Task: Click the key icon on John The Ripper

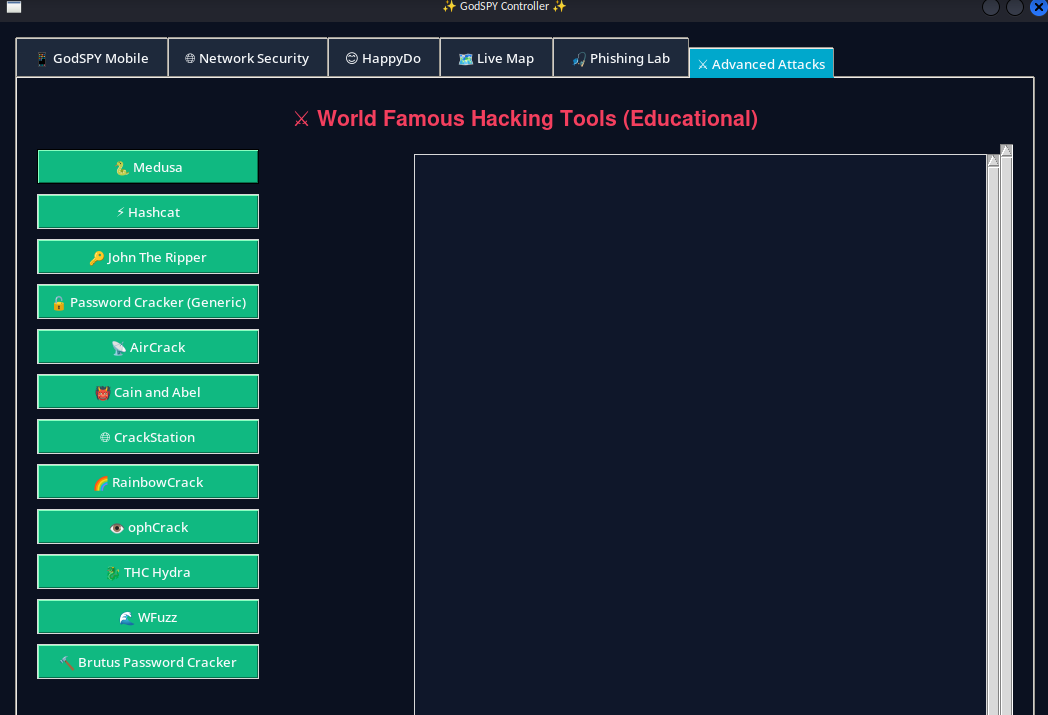Action: coord(97,258)
